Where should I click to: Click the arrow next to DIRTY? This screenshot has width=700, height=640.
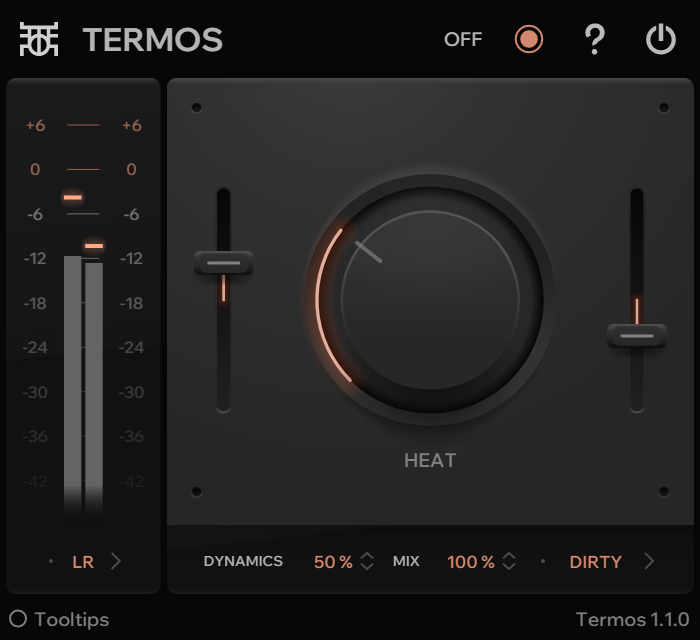click(649, 562)
